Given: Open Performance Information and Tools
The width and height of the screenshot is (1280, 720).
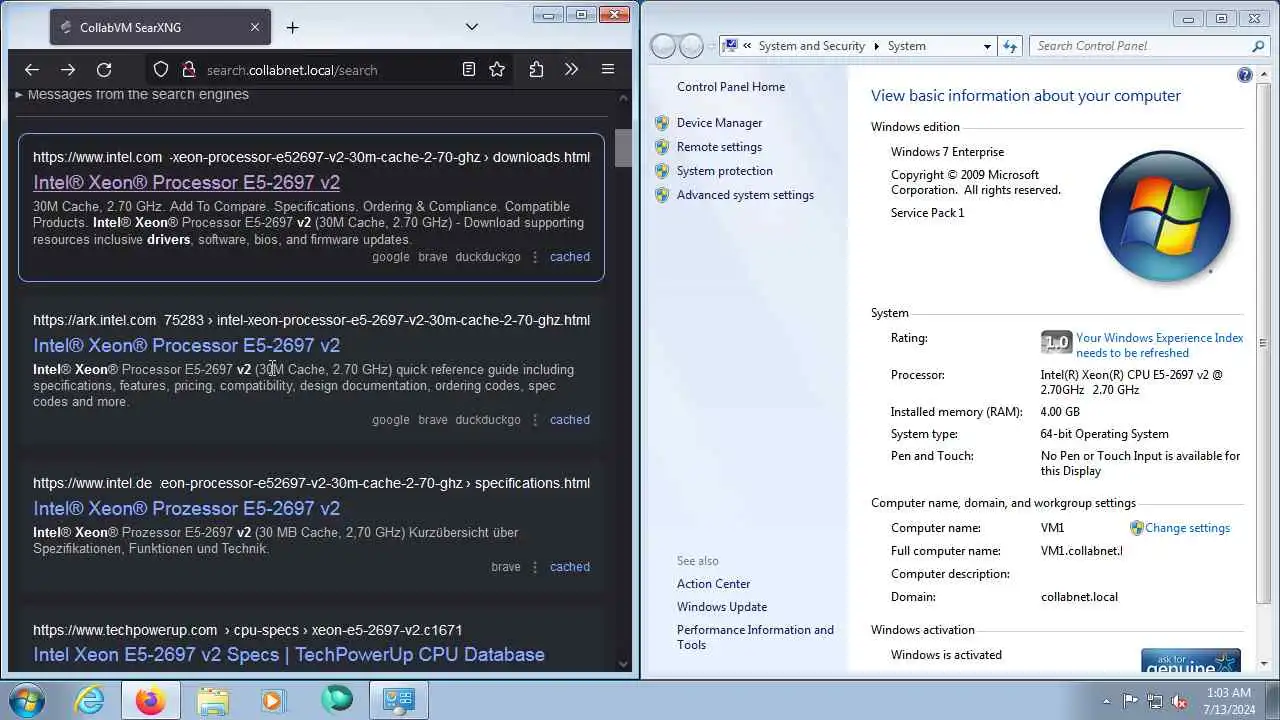Looking at the screenshot, I should [x=755, y=637].
